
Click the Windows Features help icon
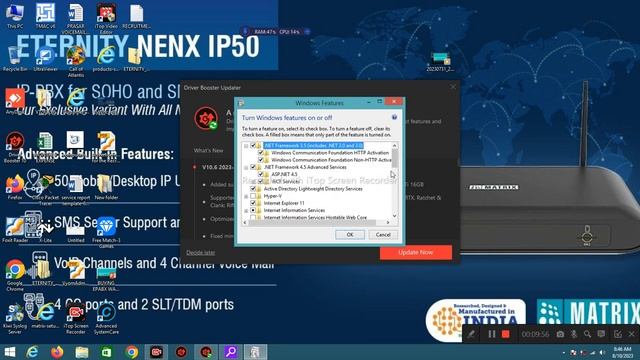(394, 117)
